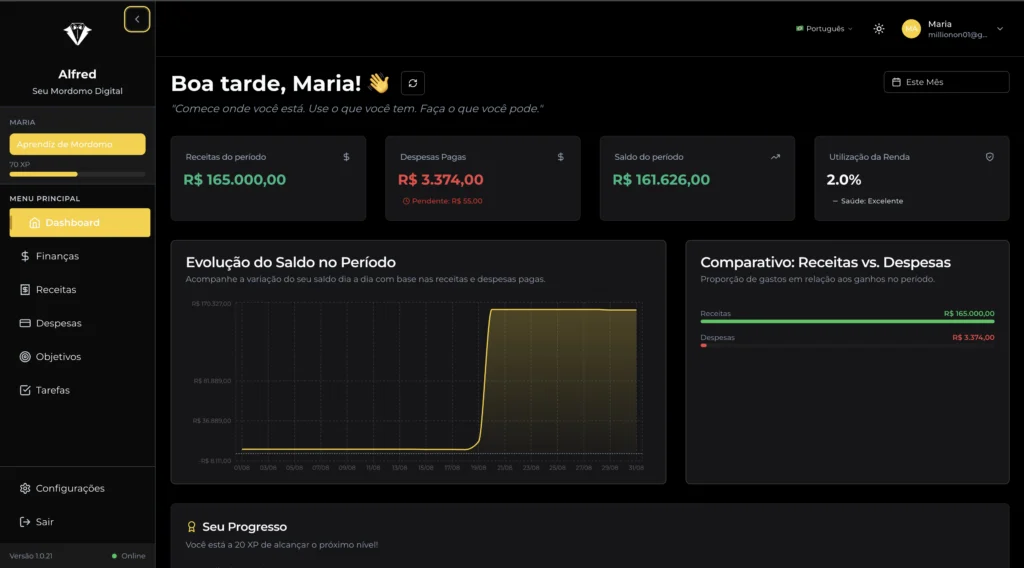Screen dimensions: 1024x568
Task: Click the Saúde: Excelente status
Action: [x=868, y=201]
